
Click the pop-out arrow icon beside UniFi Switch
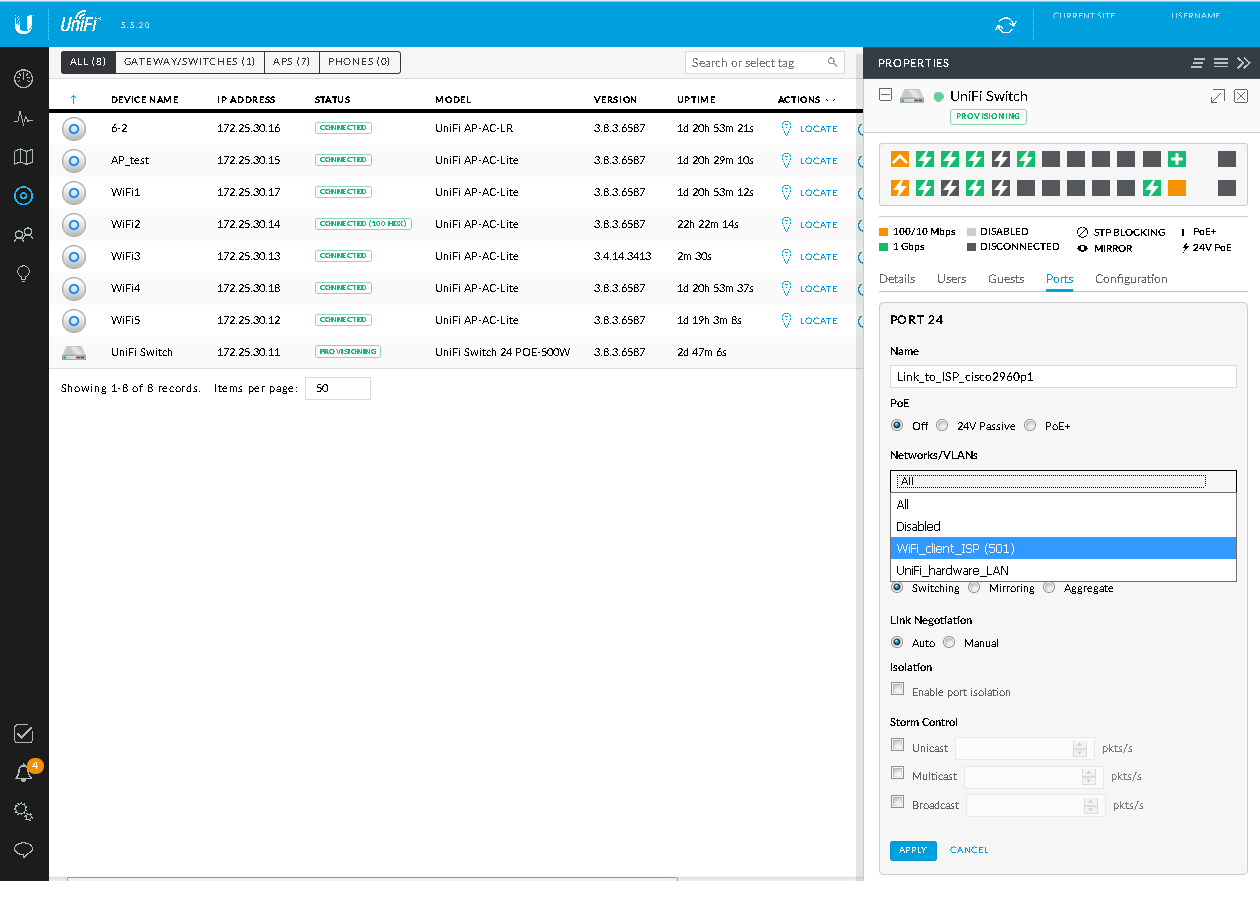tap(1217, 96)
